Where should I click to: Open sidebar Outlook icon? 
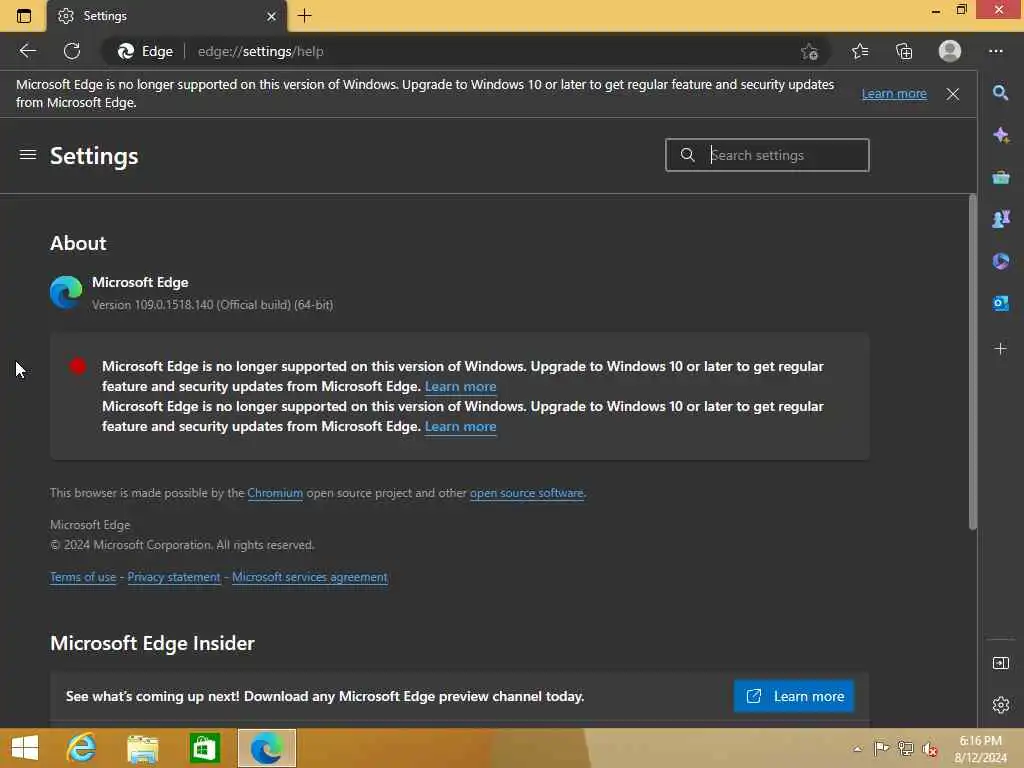[x=1000, y=303]
